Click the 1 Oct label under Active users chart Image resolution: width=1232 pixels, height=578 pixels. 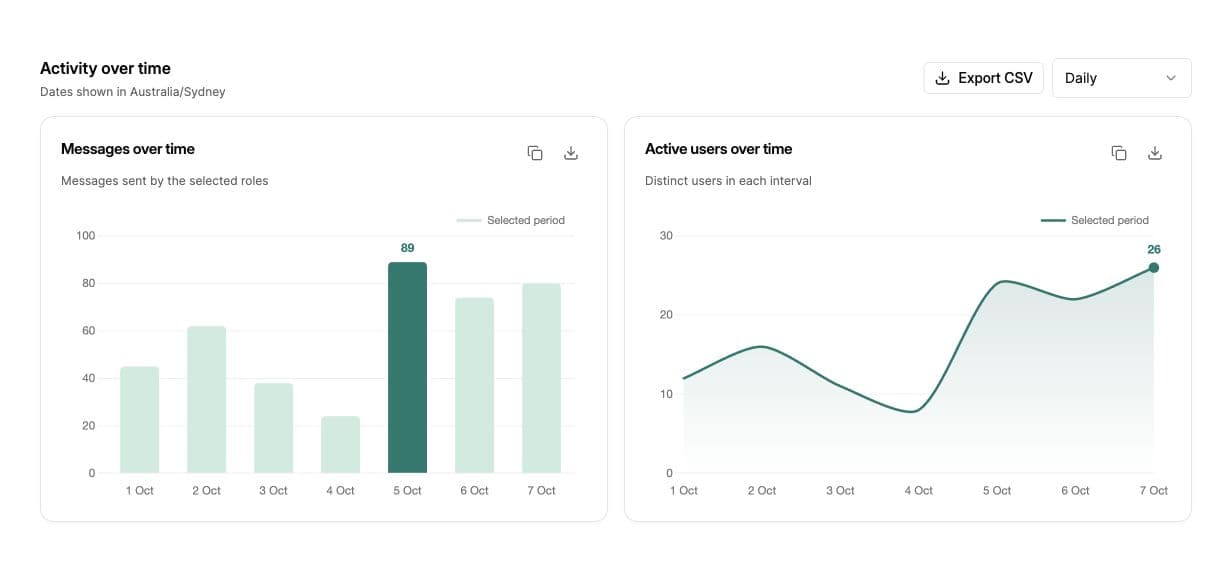pyautogui.click(x=684, y=490)
